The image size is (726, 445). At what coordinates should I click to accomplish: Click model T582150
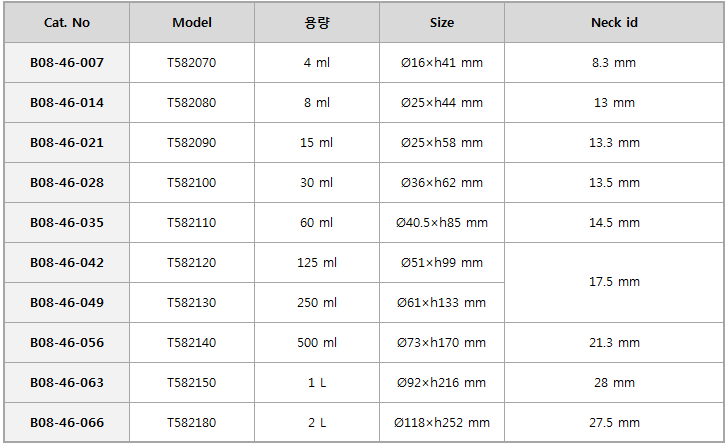pyautogui.click(x=192, y=382)
